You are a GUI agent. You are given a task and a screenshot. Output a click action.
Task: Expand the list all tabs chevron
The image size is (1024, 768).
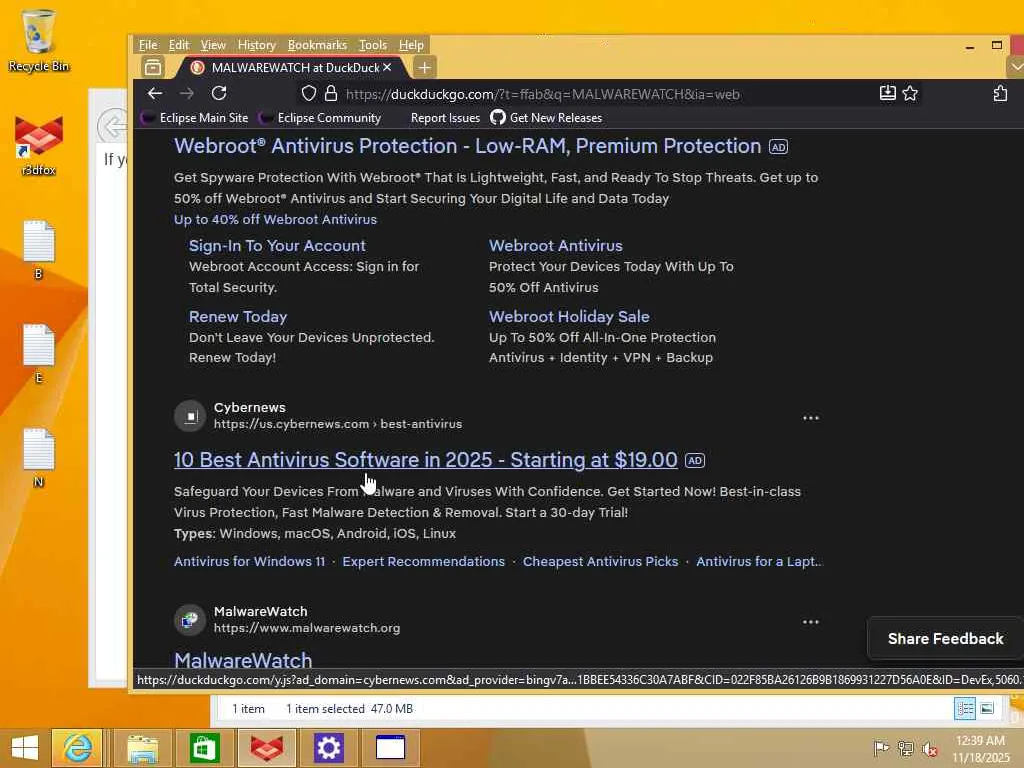(1016, 67)
